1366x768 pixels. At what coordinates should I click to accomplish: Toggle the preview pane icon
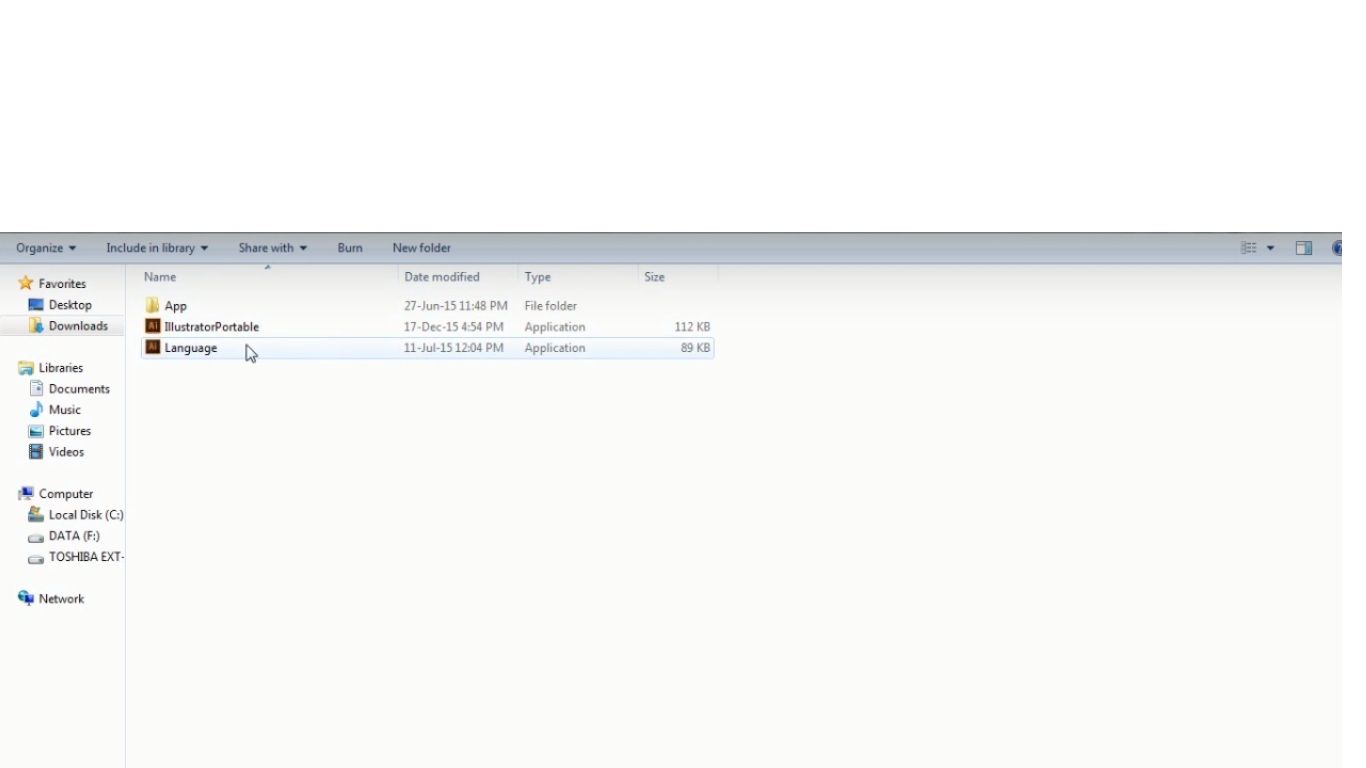pos(1304,248)
